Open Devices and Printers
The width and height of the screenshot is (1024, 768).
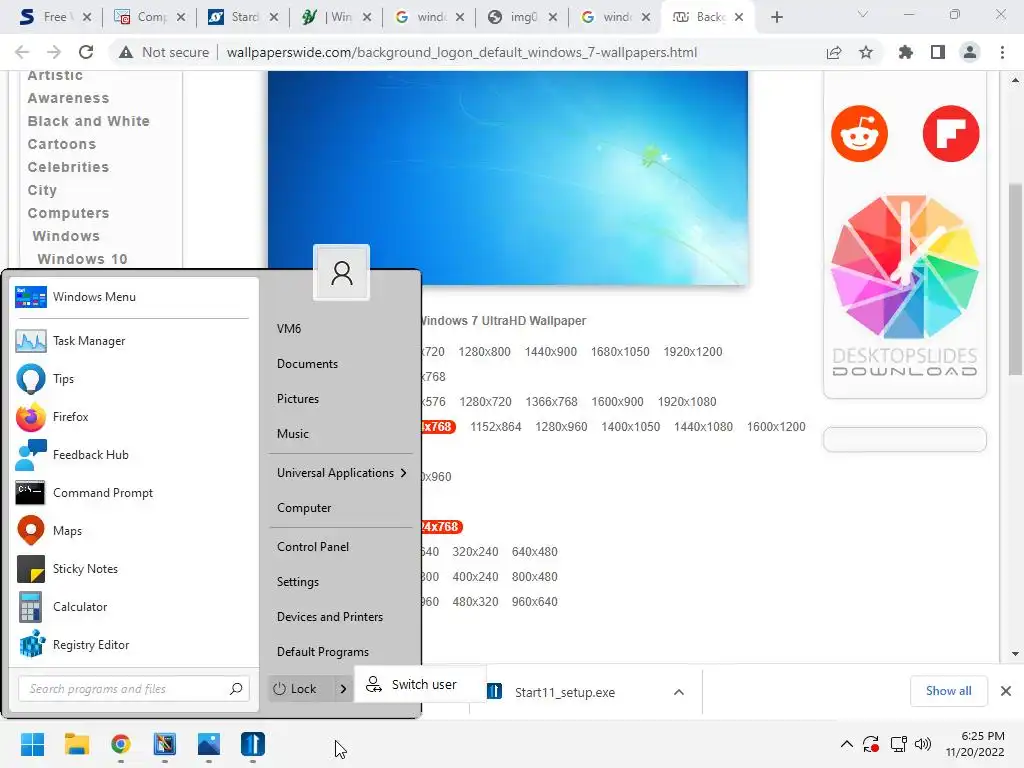pos(330,616)
